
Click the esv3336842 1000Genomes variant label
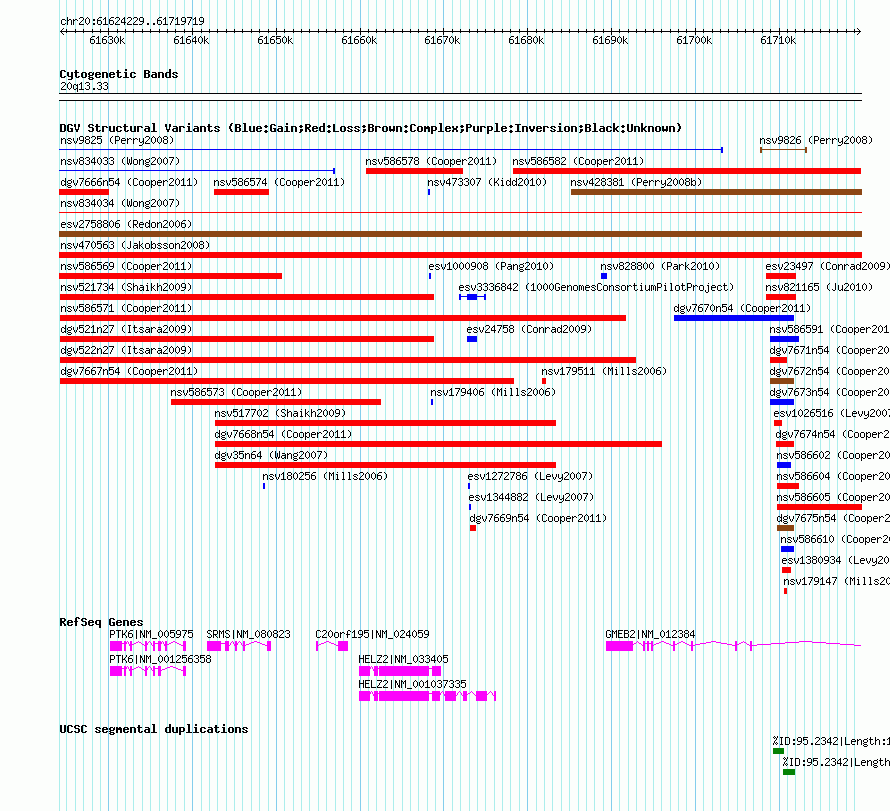596,287
